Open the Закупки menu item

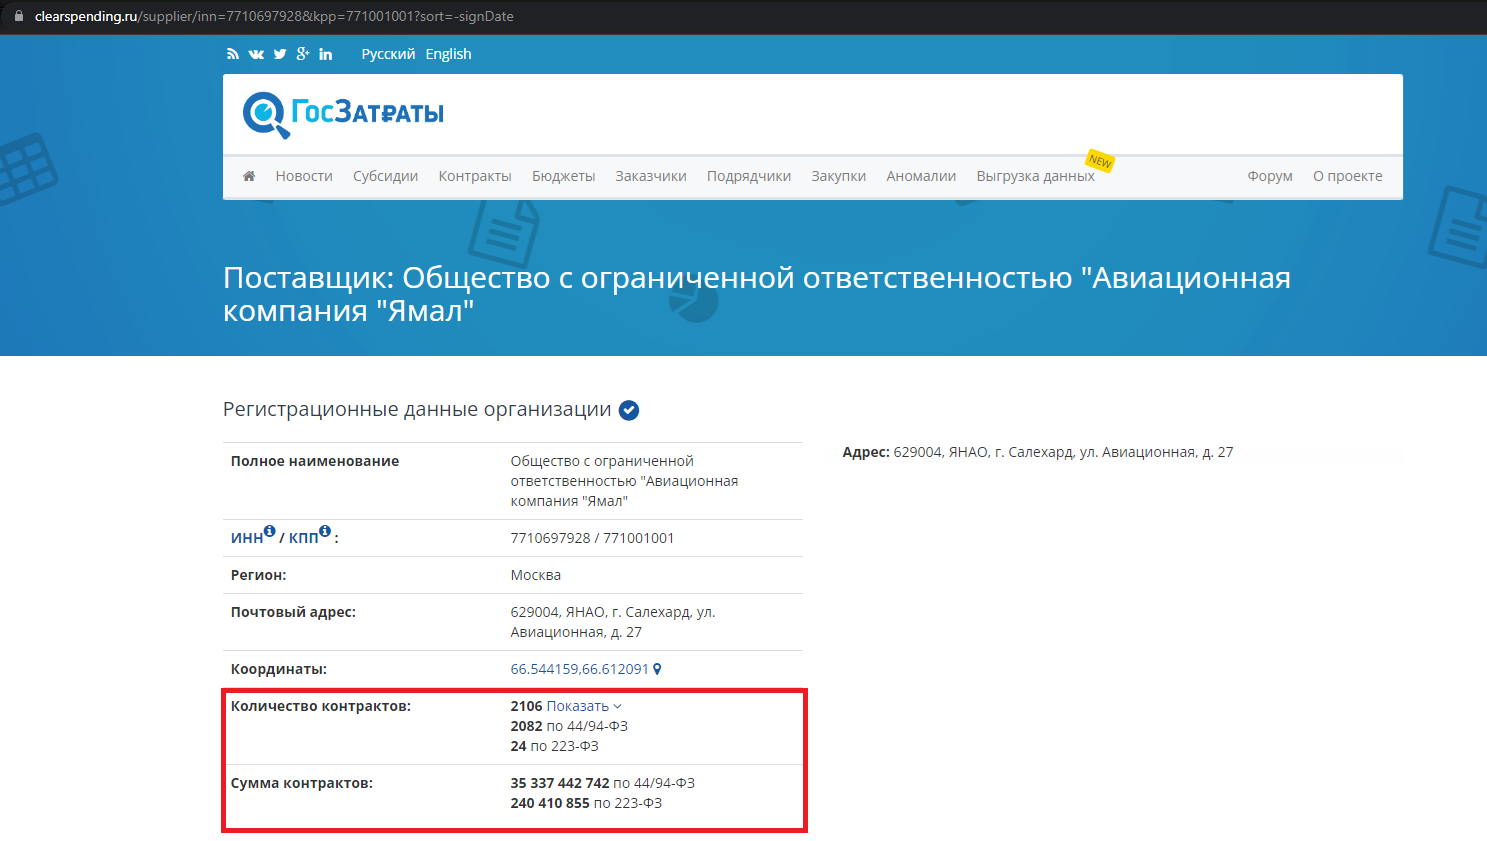click(x=839, y=176)
